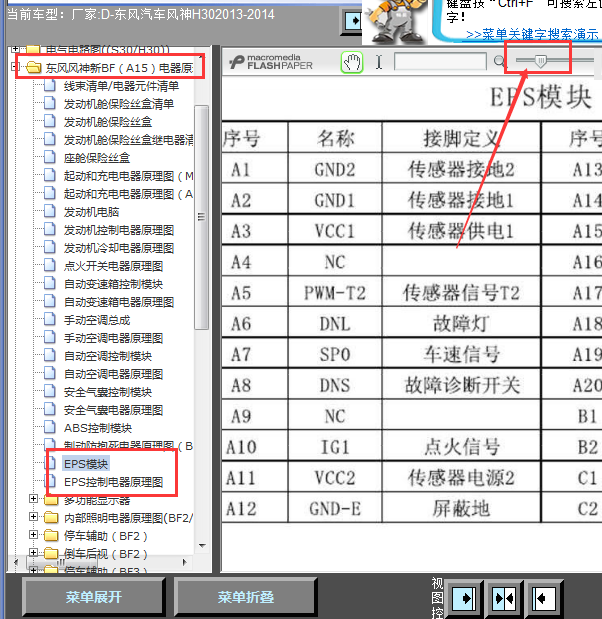Select 安全气囊控制模块 entry
Viewport: 602px width, 619px height.
tap(108, 392)
